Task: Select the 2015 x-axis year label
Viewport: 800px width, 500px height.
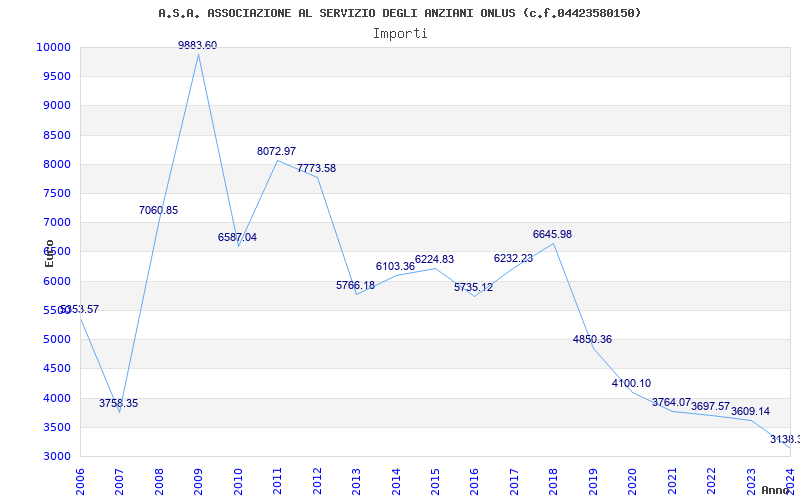Action: [x=435, y=481]
